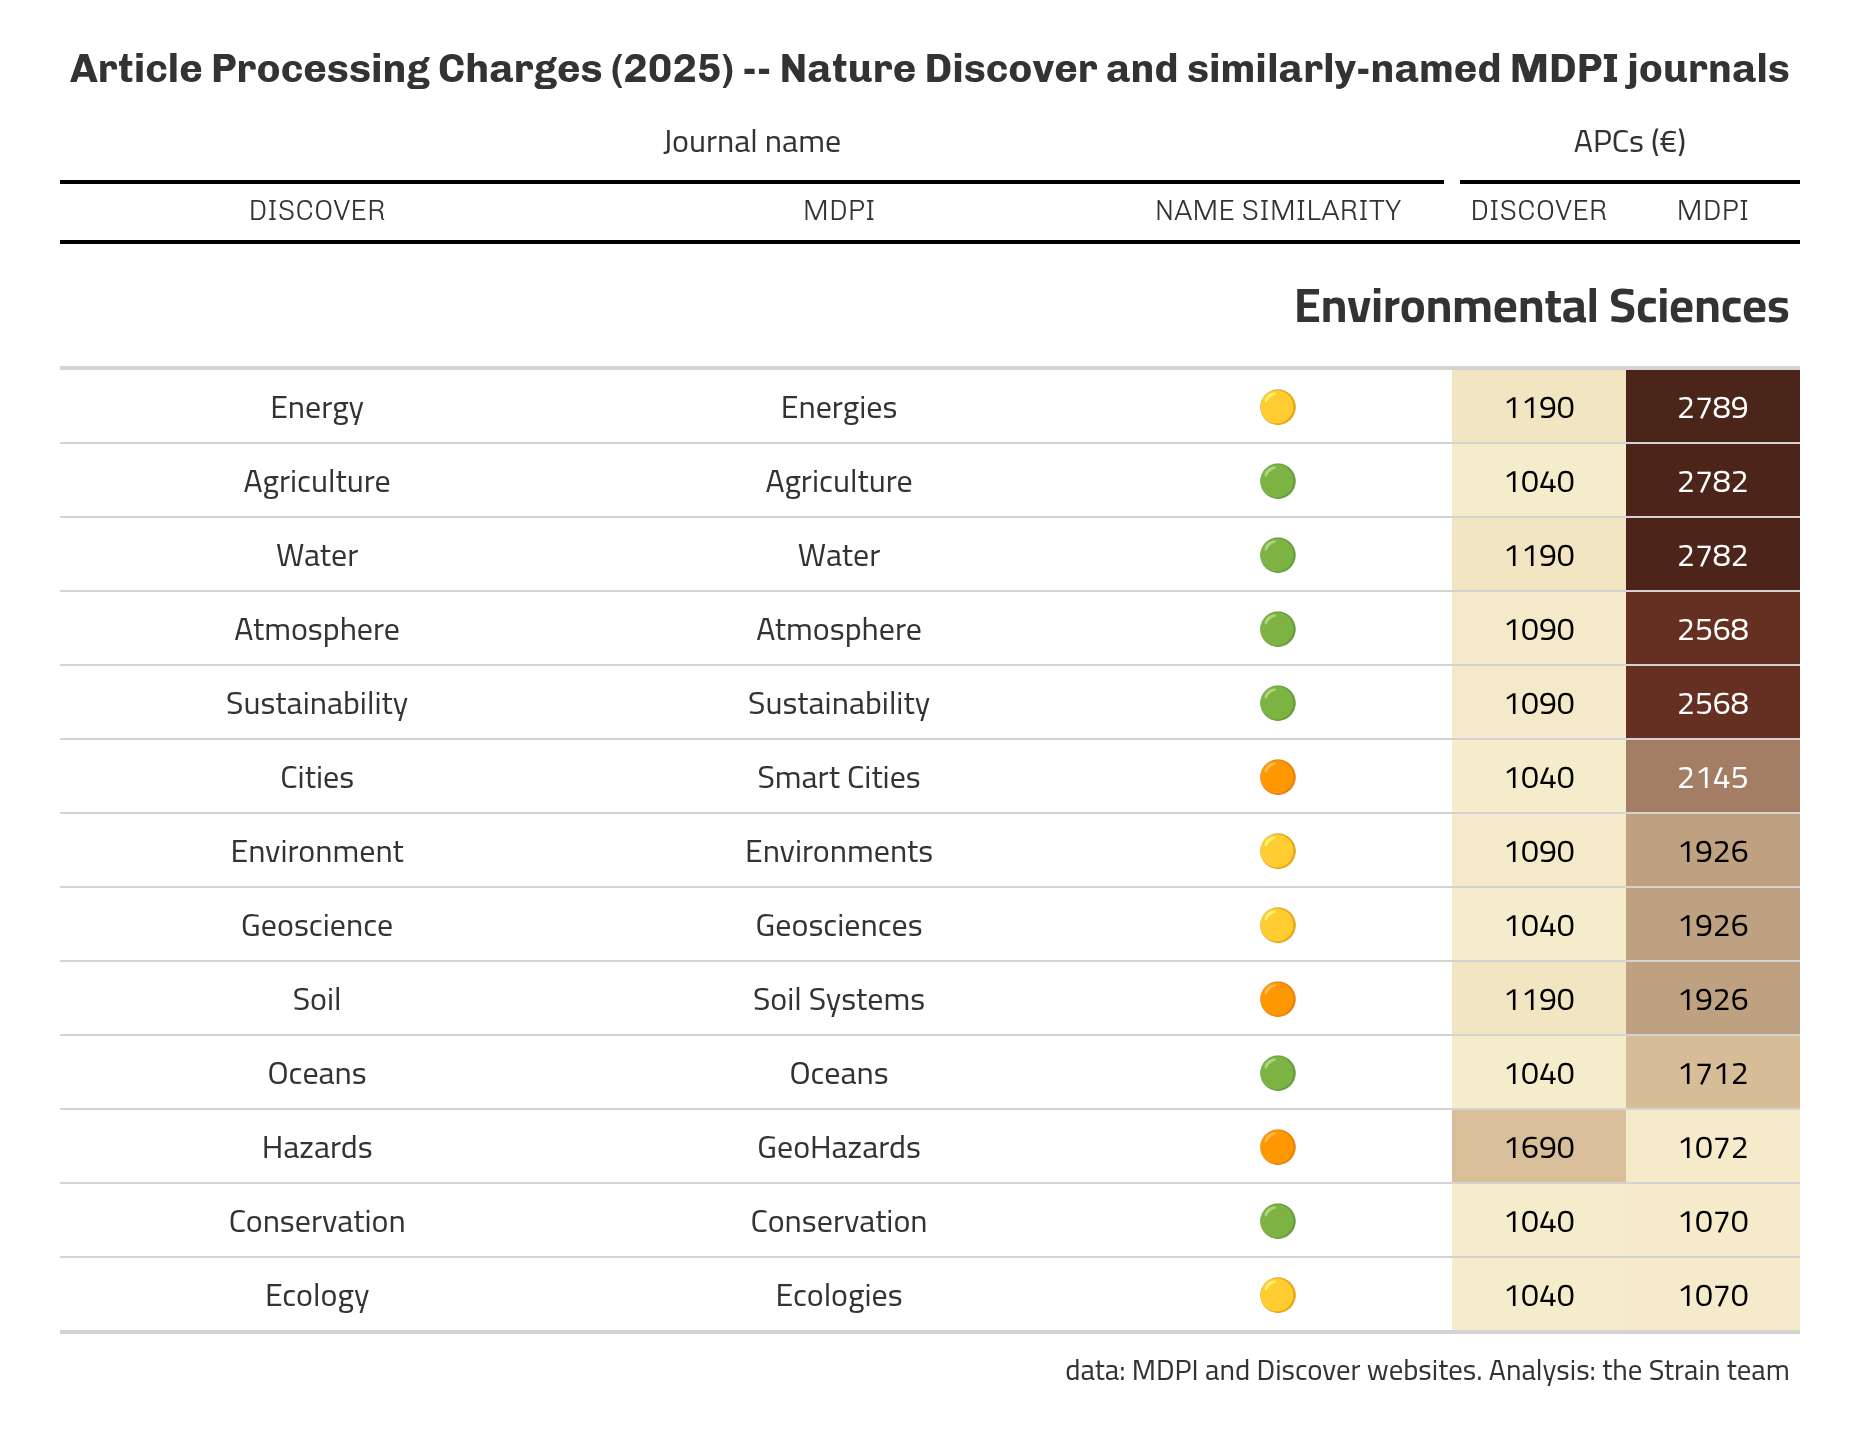Click the 1690 Discover APC cell for Hazards
Viewport: 1858px width, 1440px height.
(x=1538, y=1147)
